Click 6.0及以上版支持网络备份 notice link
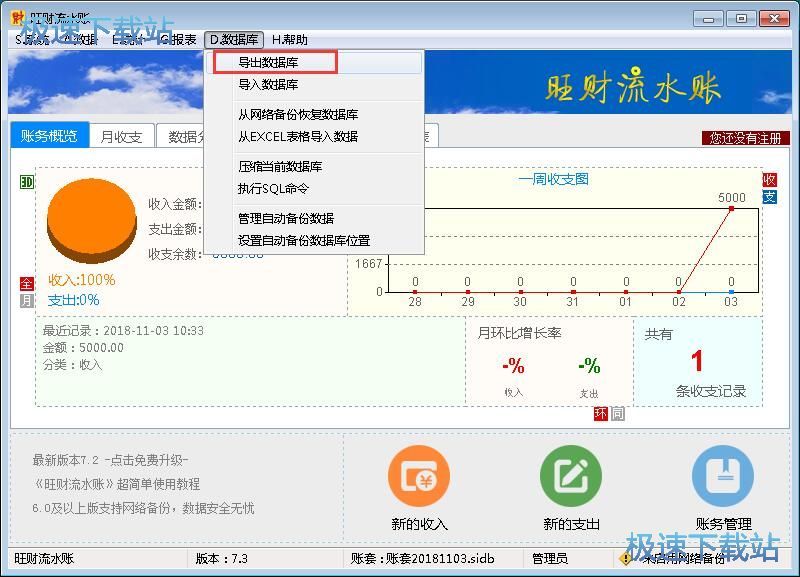 143,508
